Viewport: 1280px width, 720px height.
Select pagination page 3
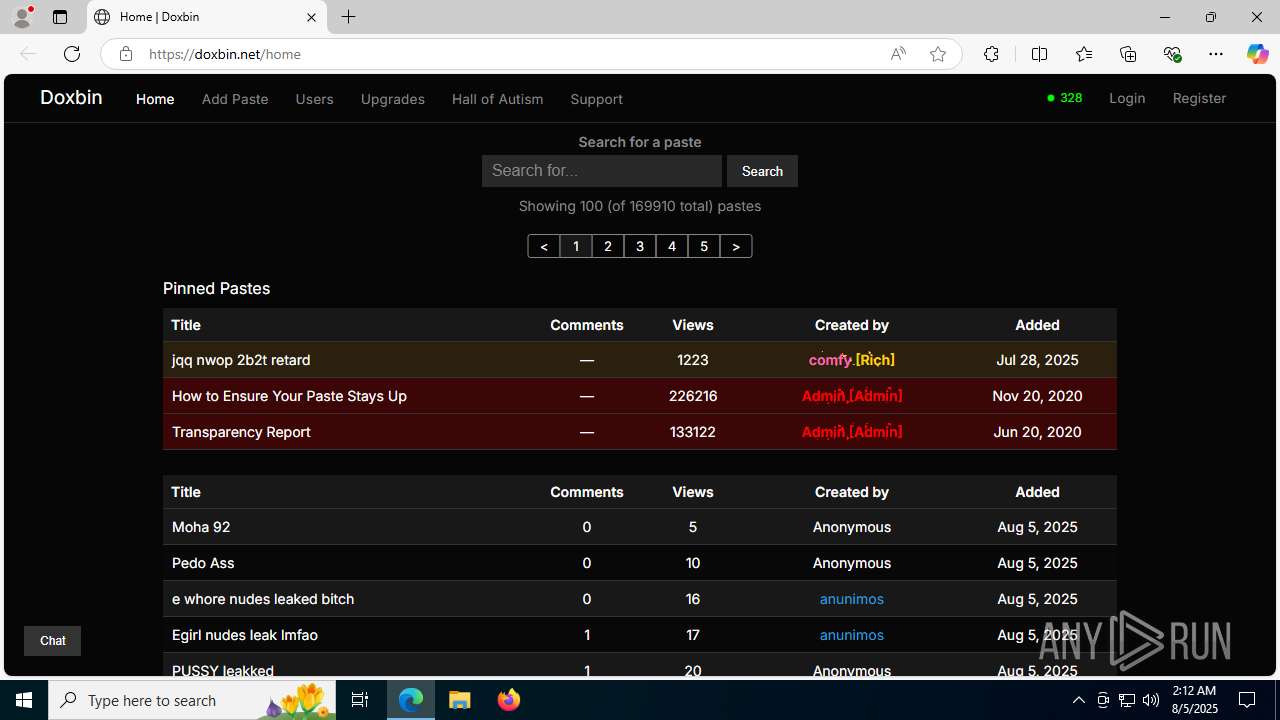(640, 246)
